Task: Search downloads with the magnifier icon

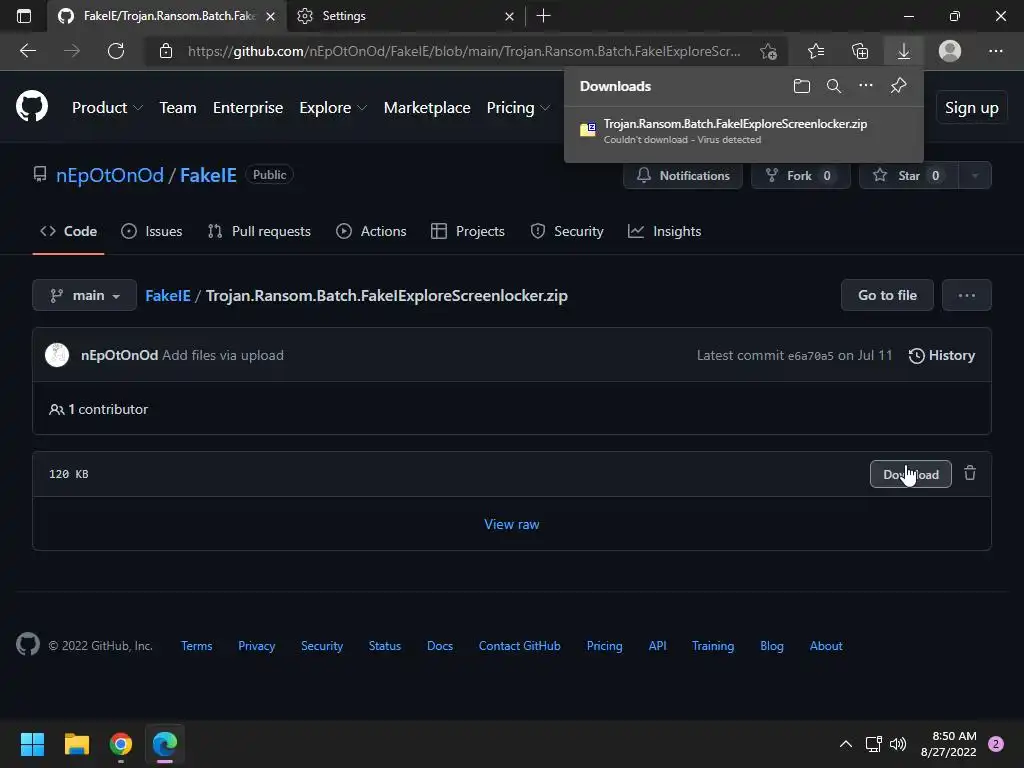Action: click(x=833, y=86)
